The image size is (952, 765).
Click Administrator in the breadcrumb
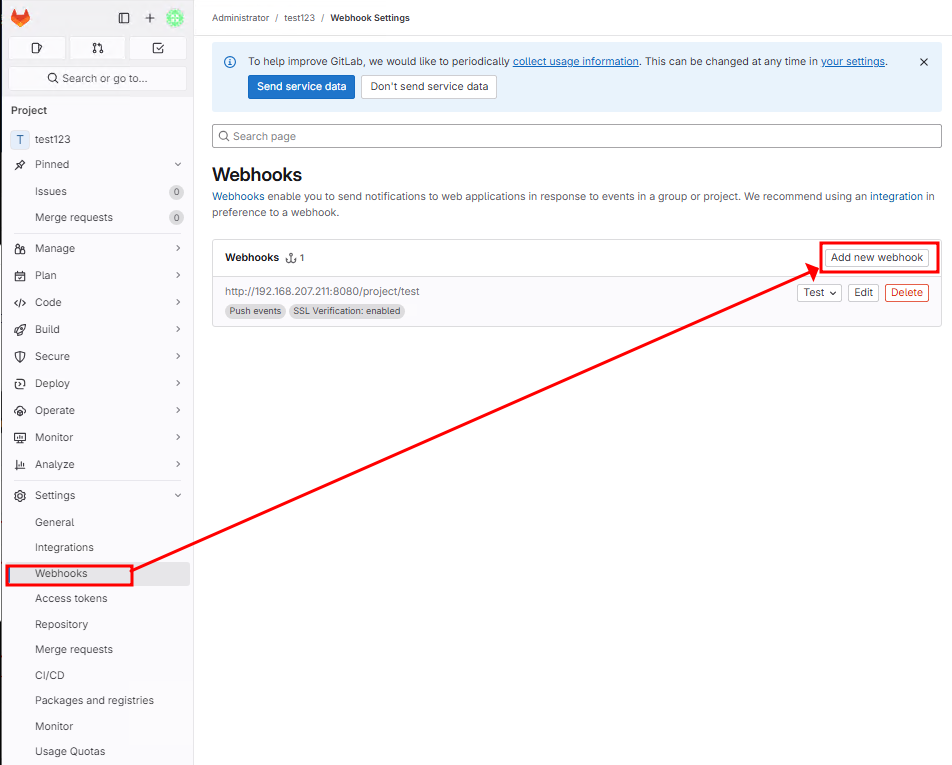[240, 18]
